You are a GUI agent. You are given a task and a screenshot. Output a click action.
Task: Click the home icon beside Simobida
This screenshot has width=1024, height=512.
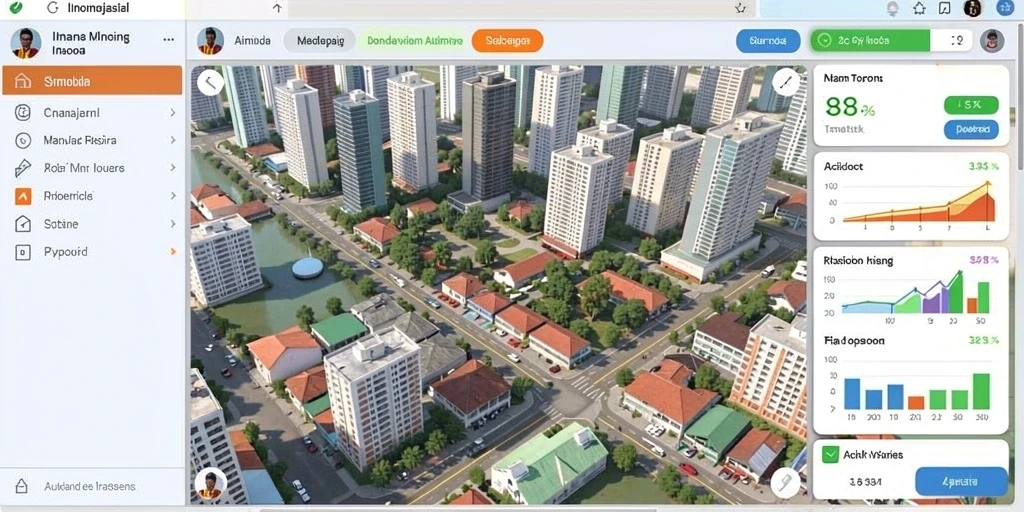coord(23,82)
